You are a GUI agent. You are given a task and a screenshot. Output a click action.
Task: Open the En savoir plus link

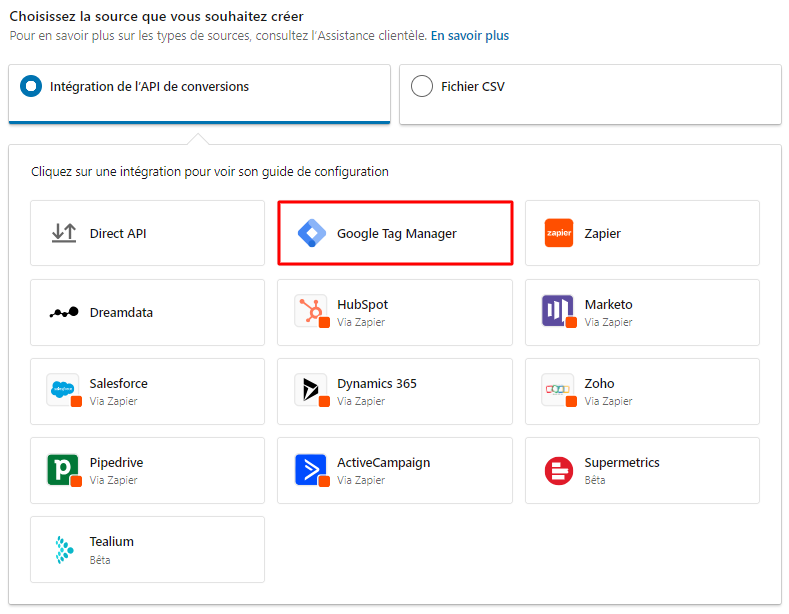(x=469, y=36)
